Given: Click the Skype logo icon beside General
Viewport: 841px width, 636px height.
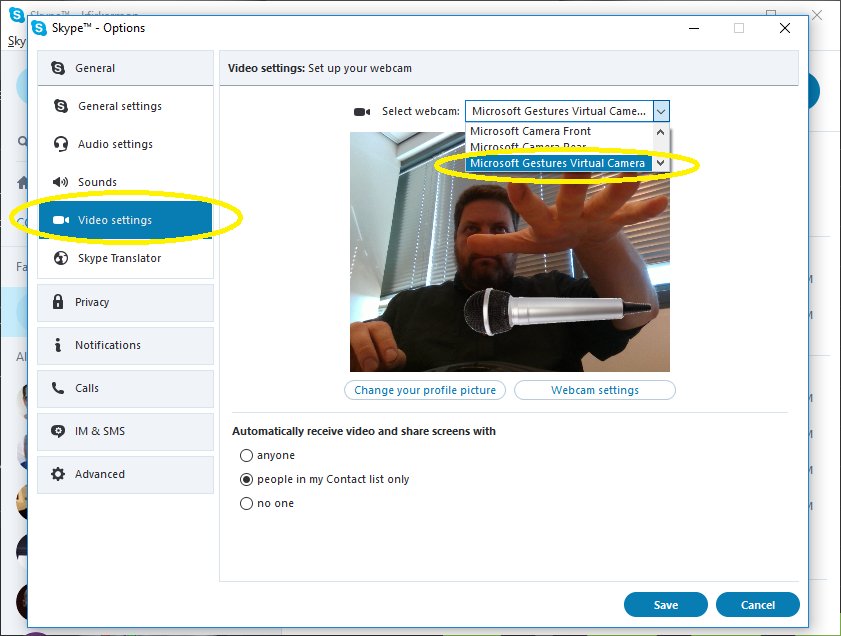Looking at the screenshot, I should tap(58, 68).
